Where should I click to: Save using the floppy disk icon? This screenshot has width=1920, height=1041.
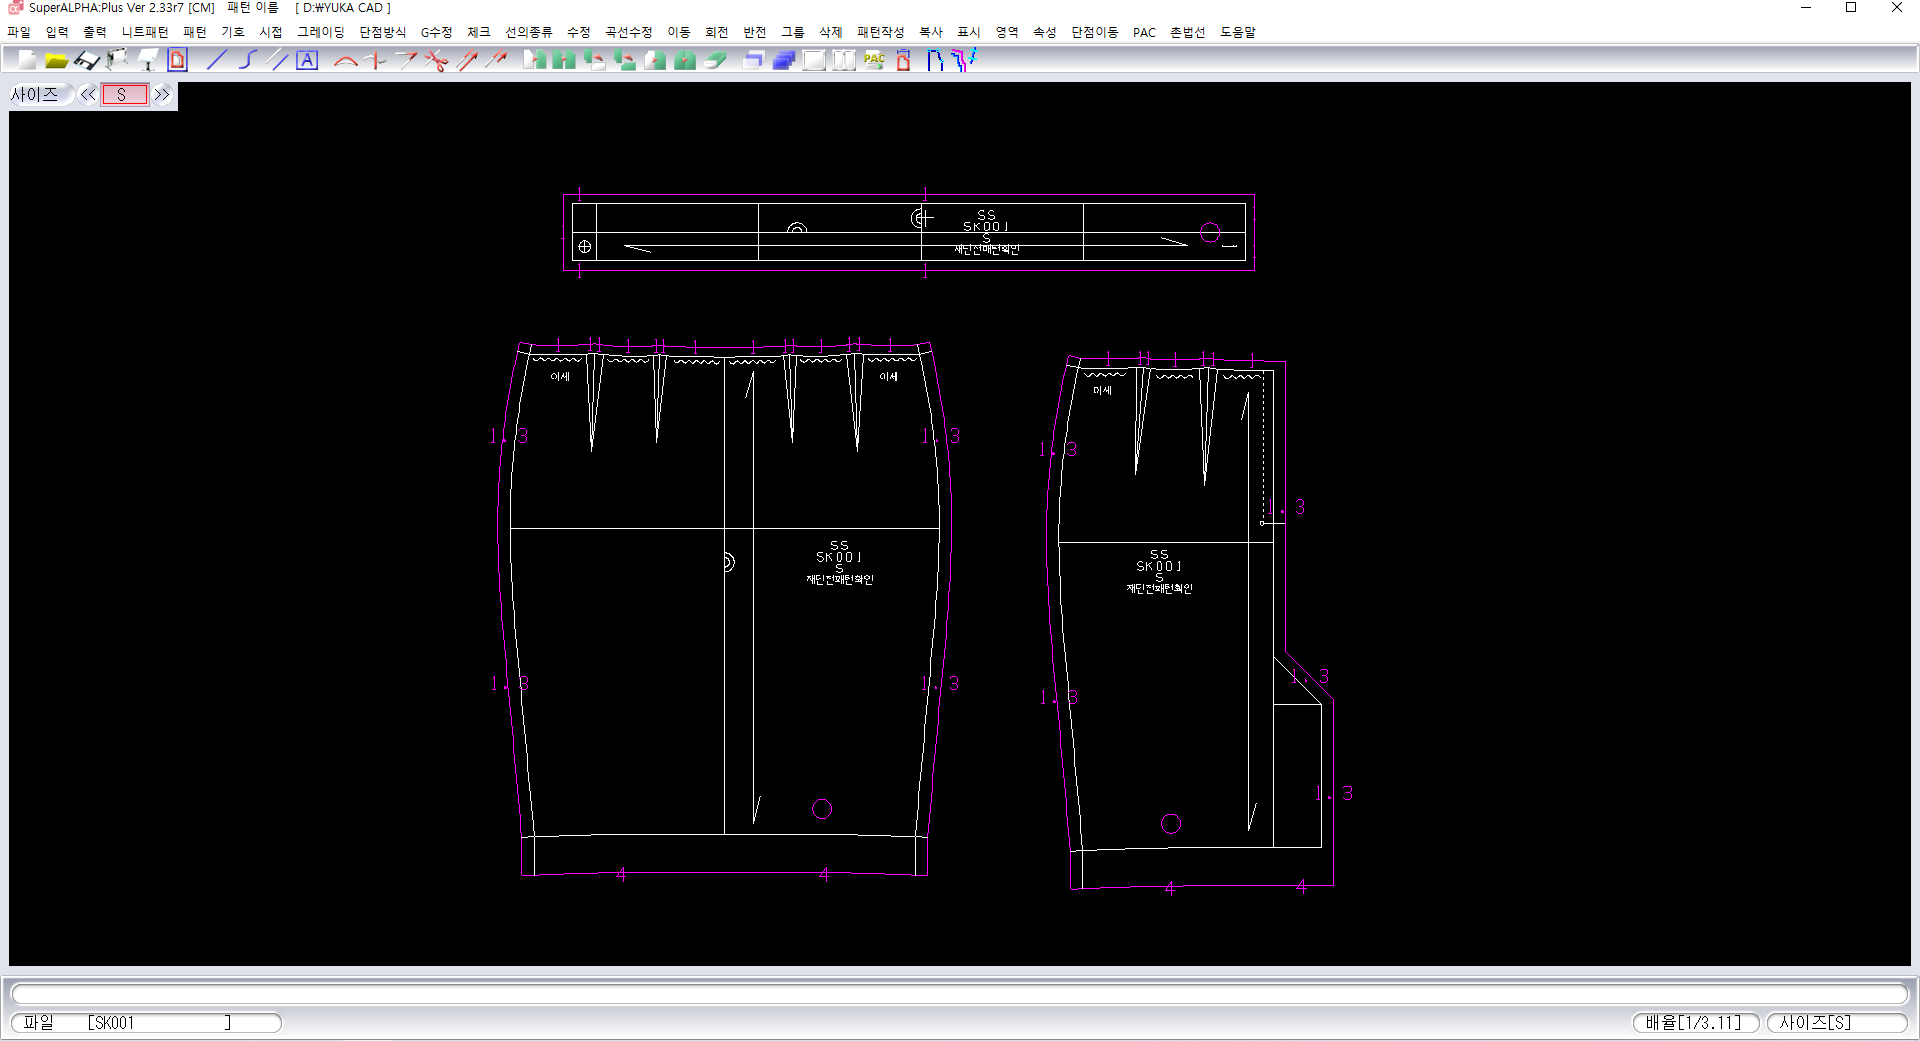tap(87, 60)
